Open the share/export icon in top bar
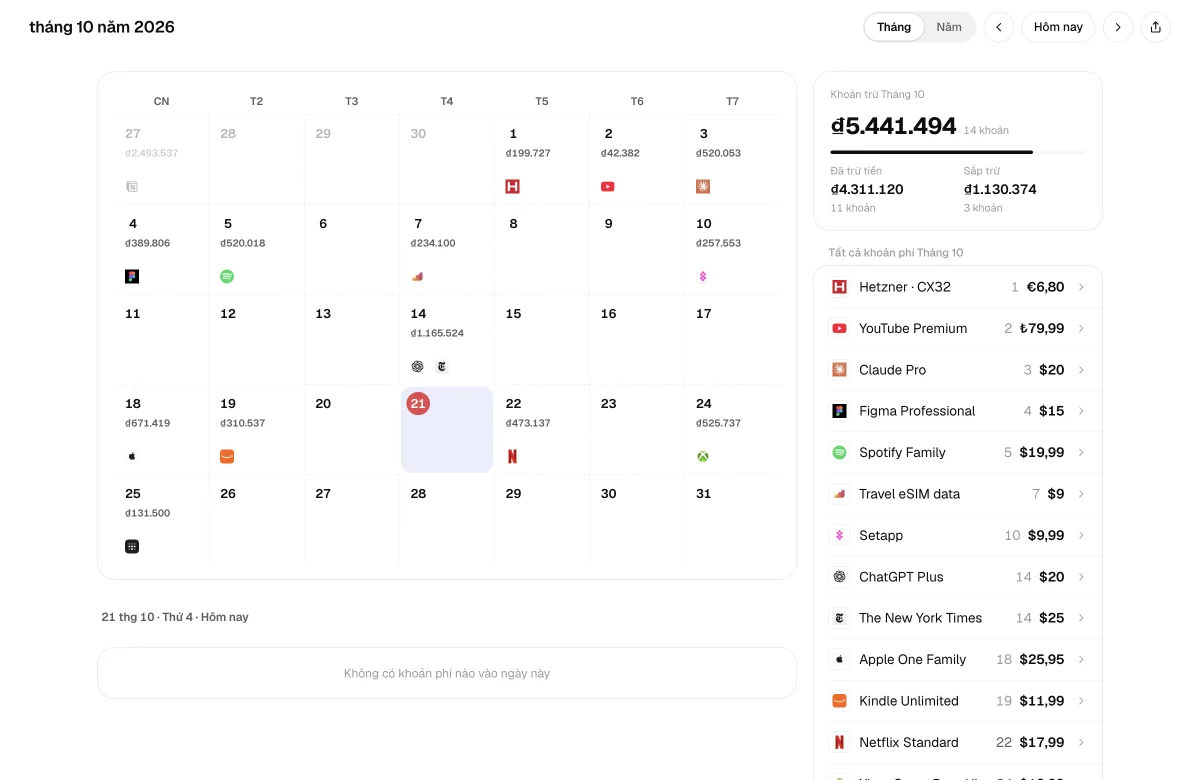 [x=1155, y=27]
